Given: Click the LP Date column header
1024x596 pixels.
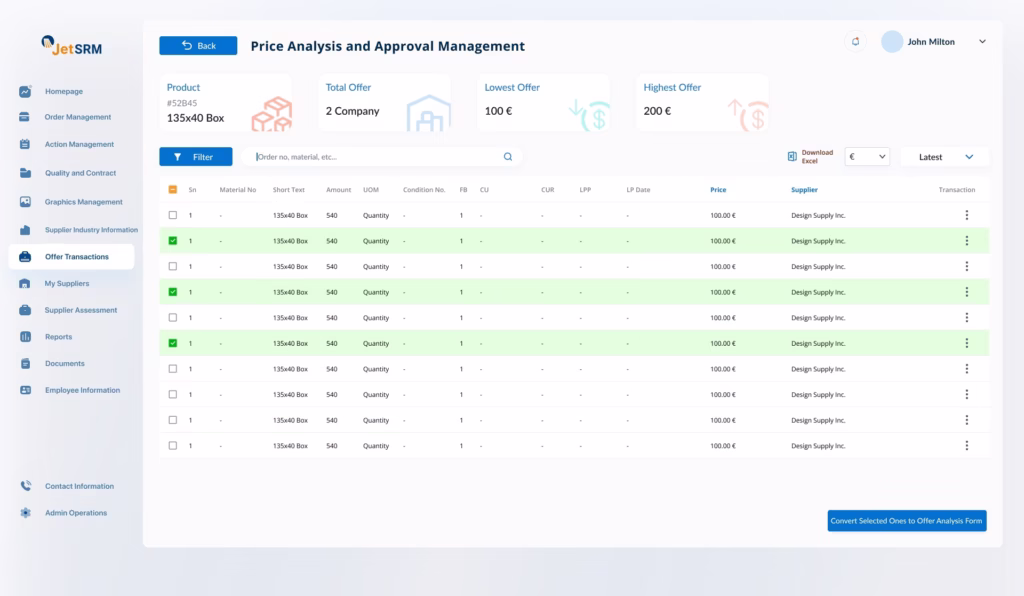Looking at the screenshot, I should click(638, 190).
